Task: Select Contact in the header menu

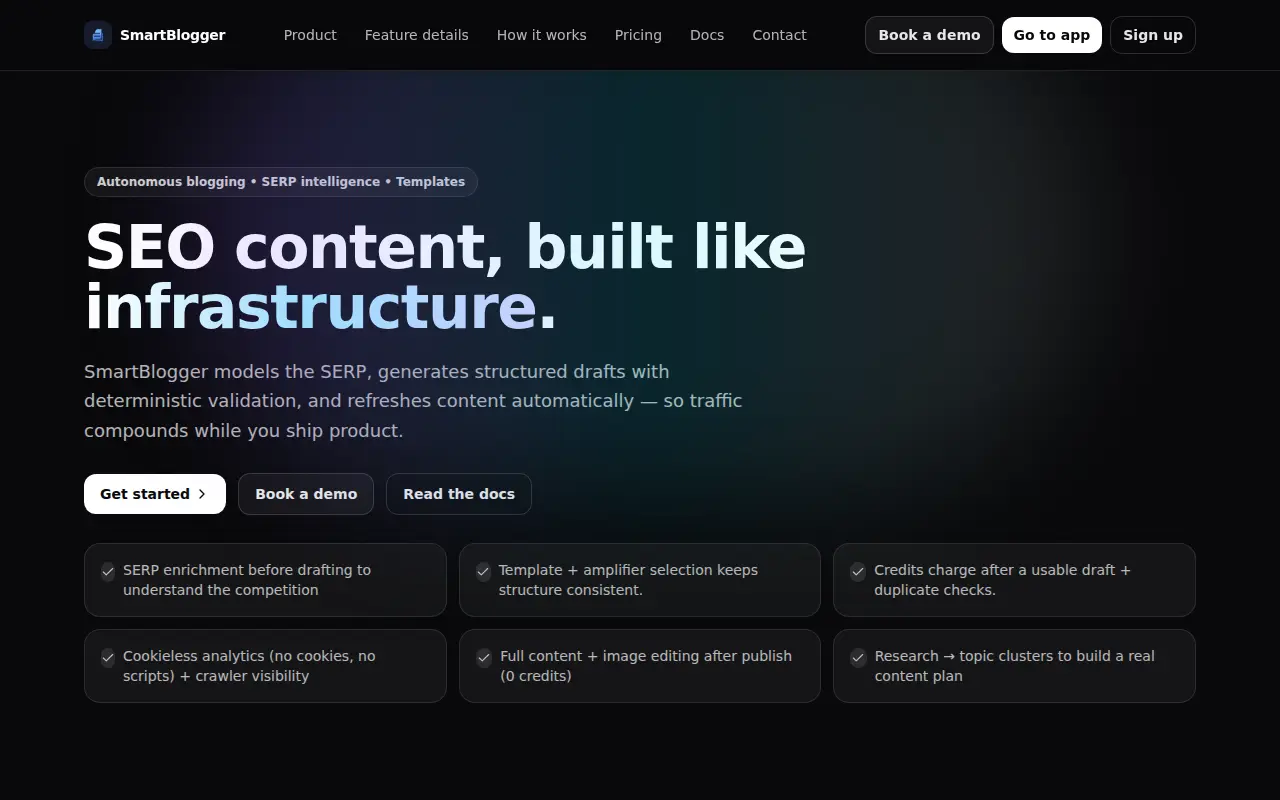Action: tap(779, 35)
